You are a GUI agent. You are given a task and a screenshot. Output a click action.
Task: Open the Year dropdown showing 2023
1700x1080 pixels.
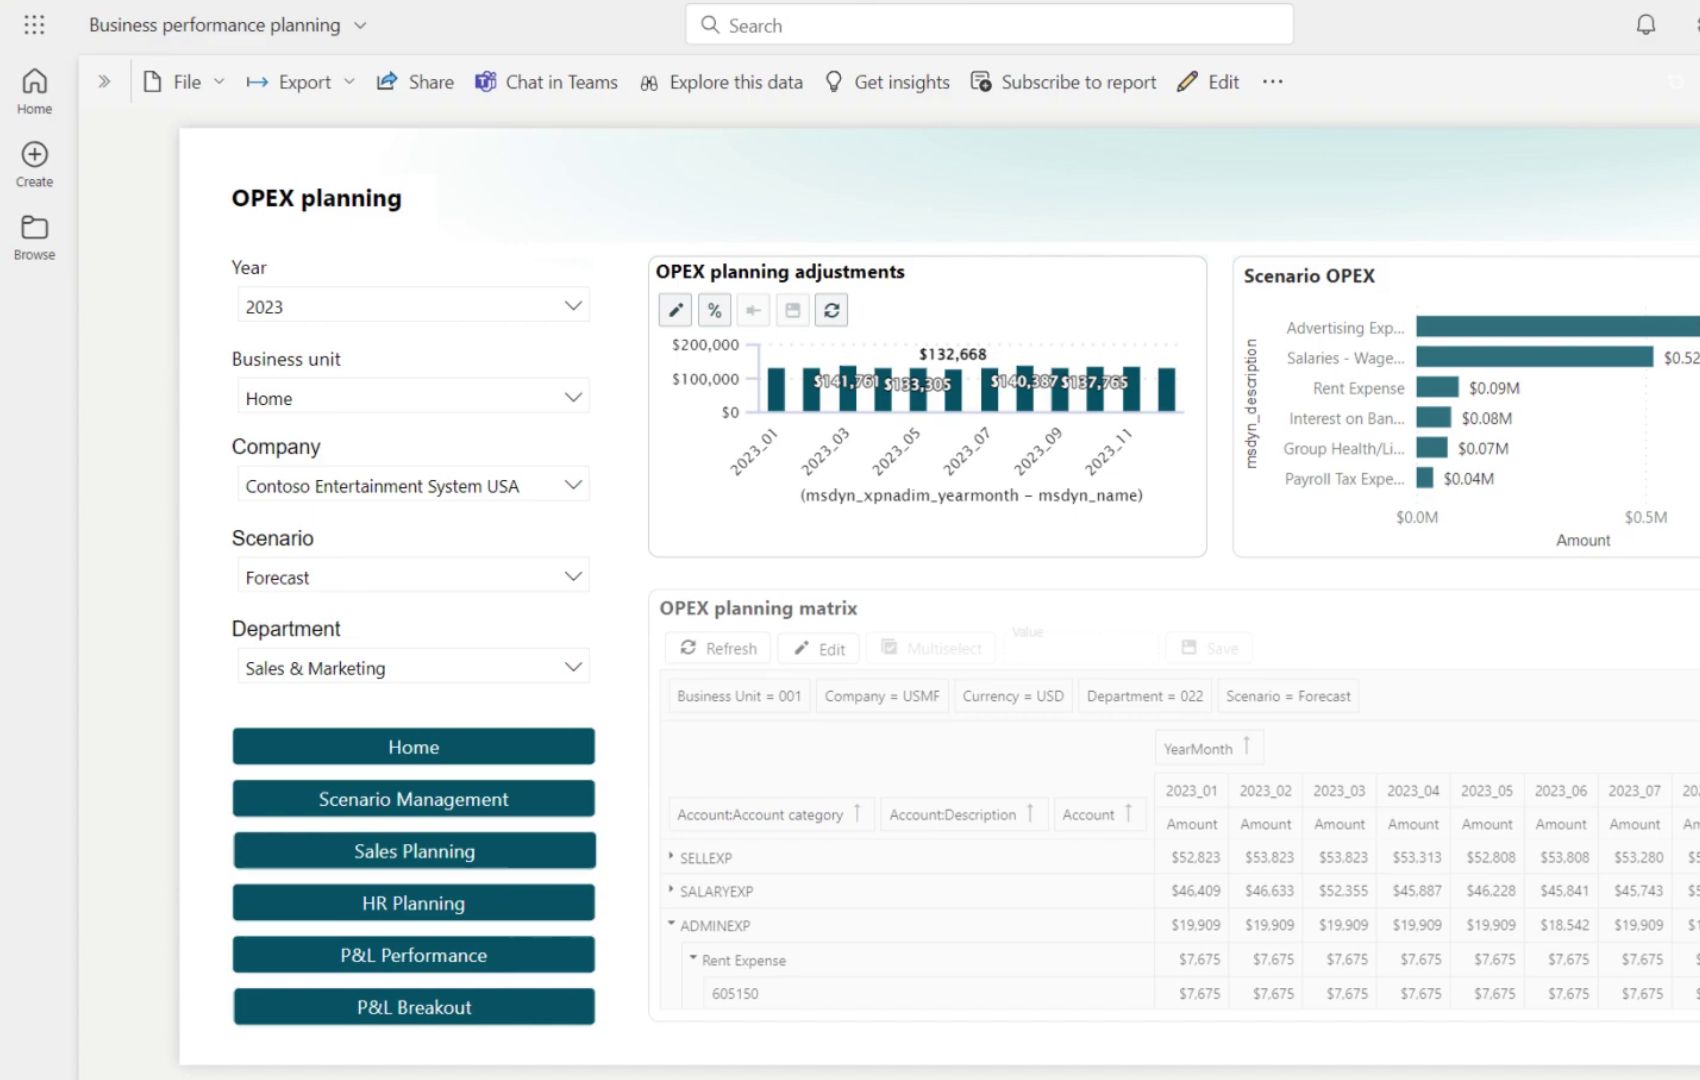(412, 306)
